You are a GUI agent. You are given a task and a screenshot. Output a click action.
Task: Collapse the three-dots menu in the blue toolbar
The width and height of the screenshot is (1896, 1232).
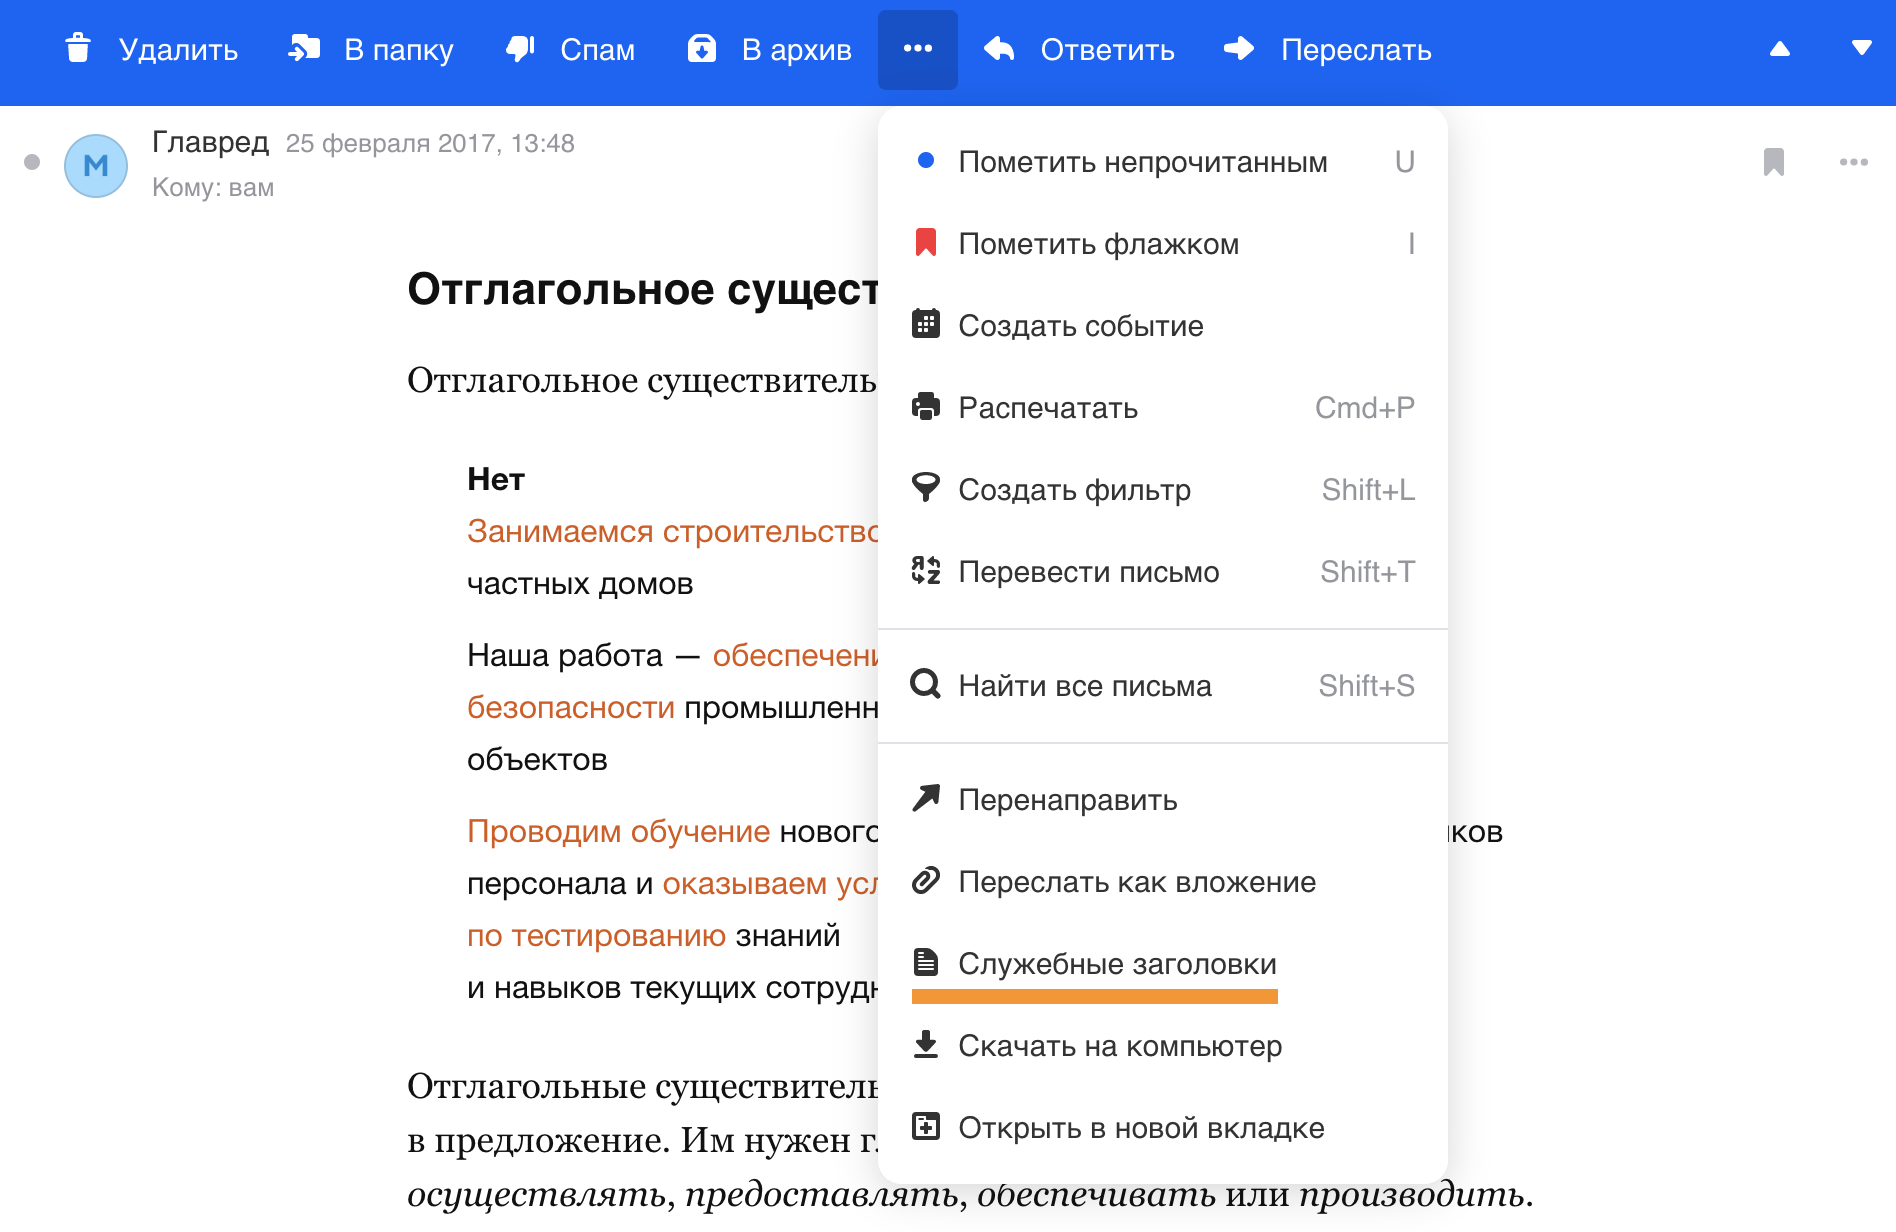pyautogui.click(x=917, y=49)
